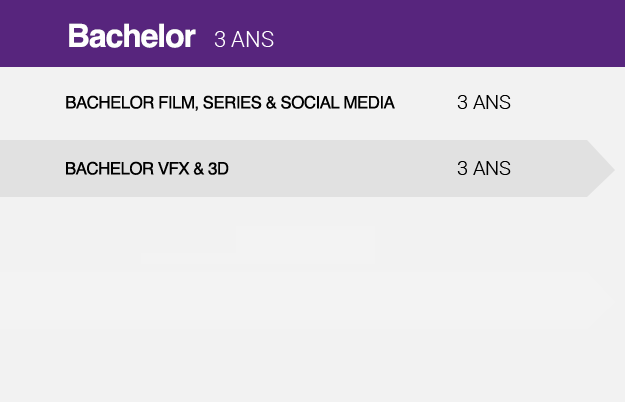625x402 pixels.
Task: Click the 3 ANS label beside Bachelor heading
Action: click(x=244, y=39)
